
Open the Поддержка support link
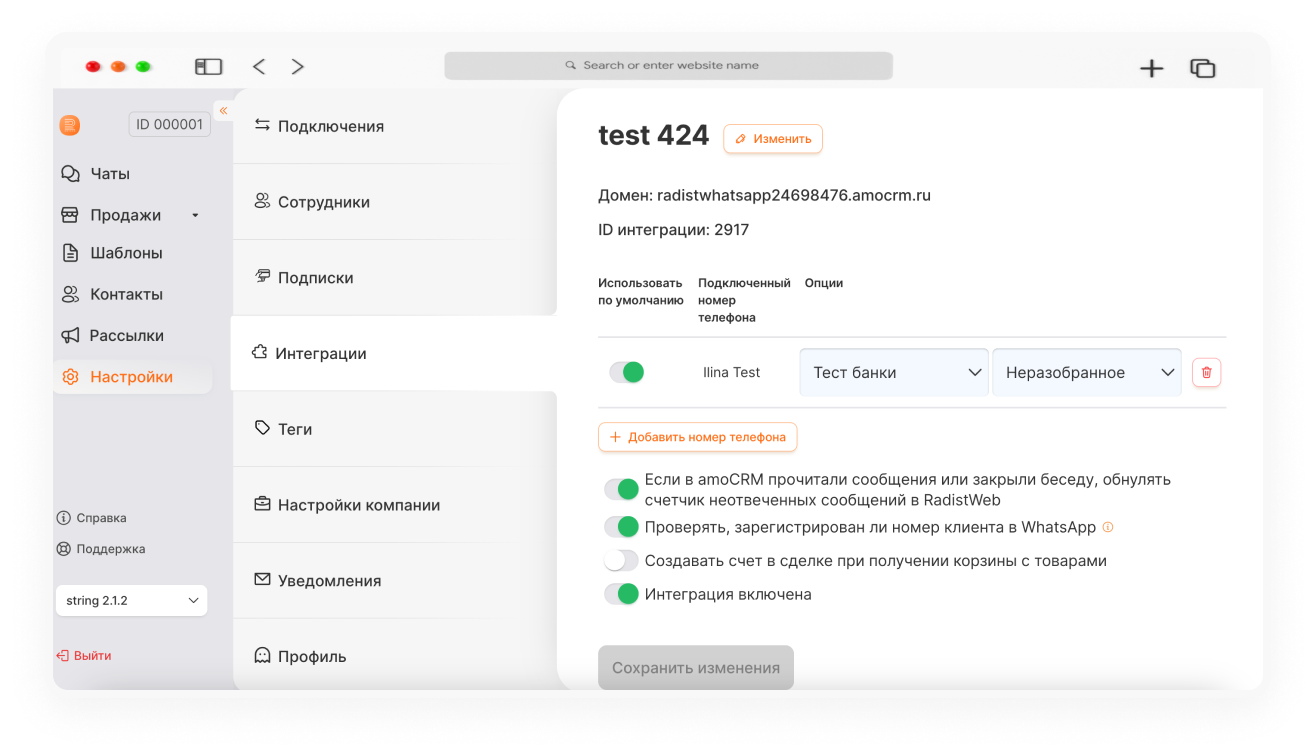click(101, 549)
